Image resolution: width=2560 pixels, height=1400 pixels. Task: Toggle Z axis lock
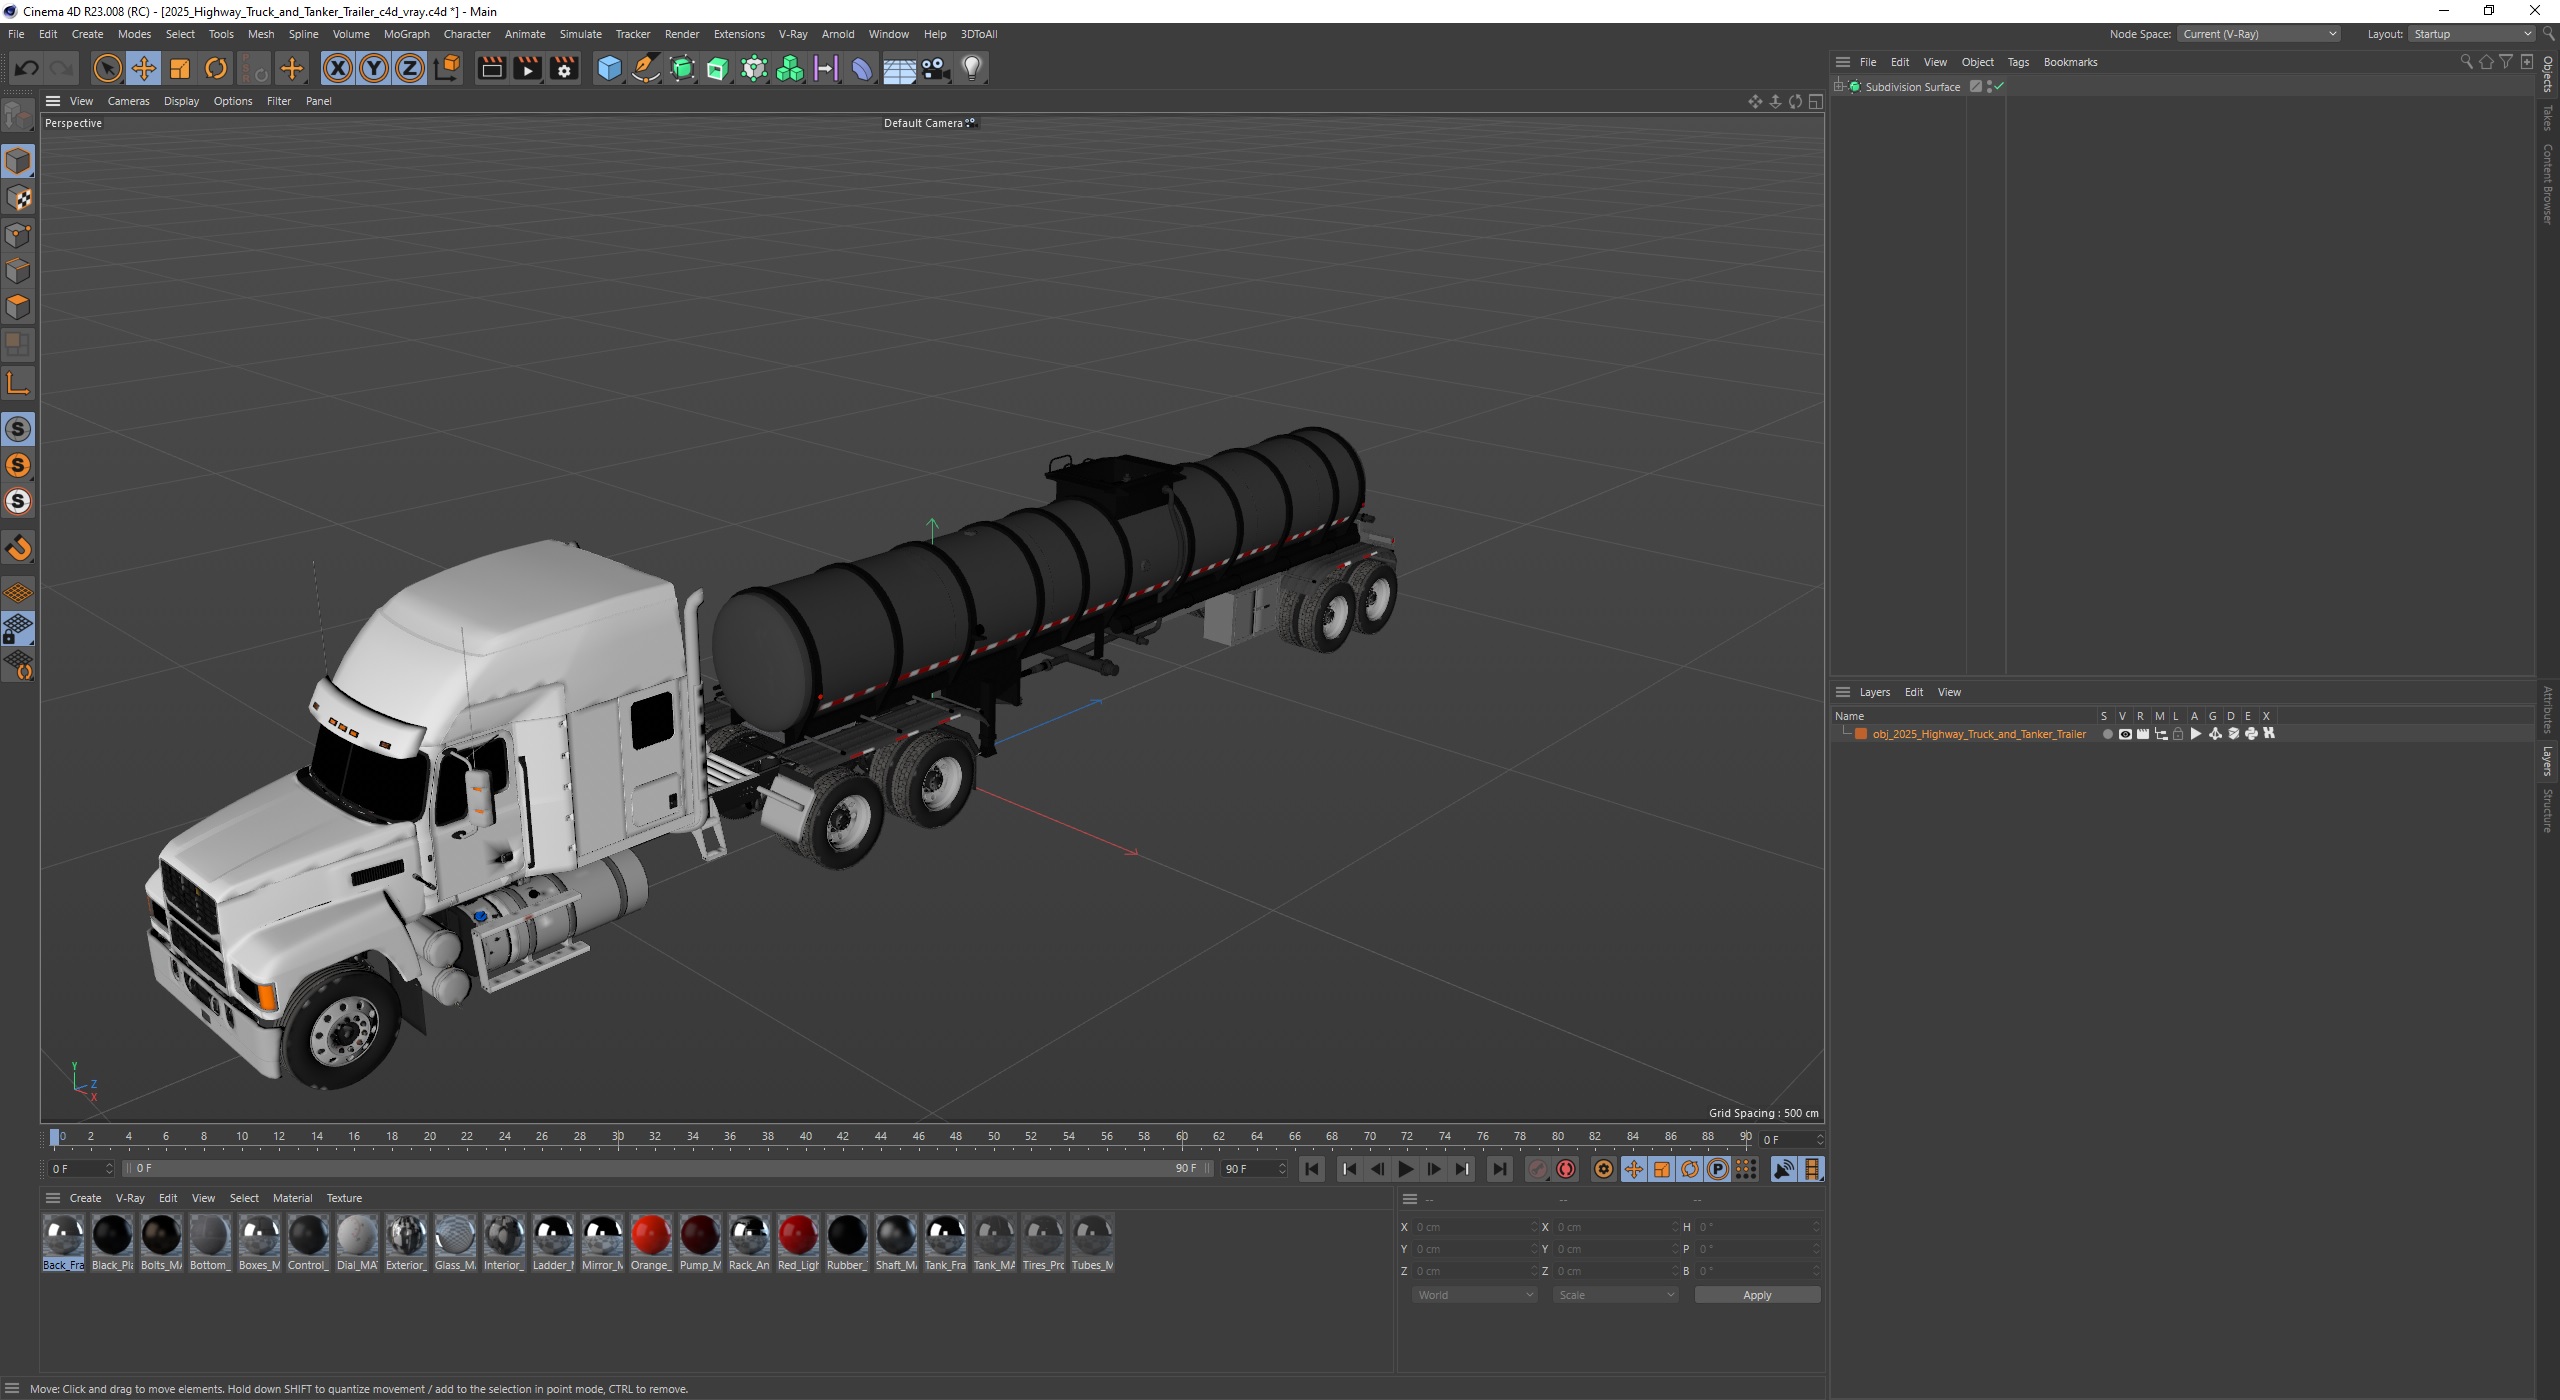pos(409,68)
